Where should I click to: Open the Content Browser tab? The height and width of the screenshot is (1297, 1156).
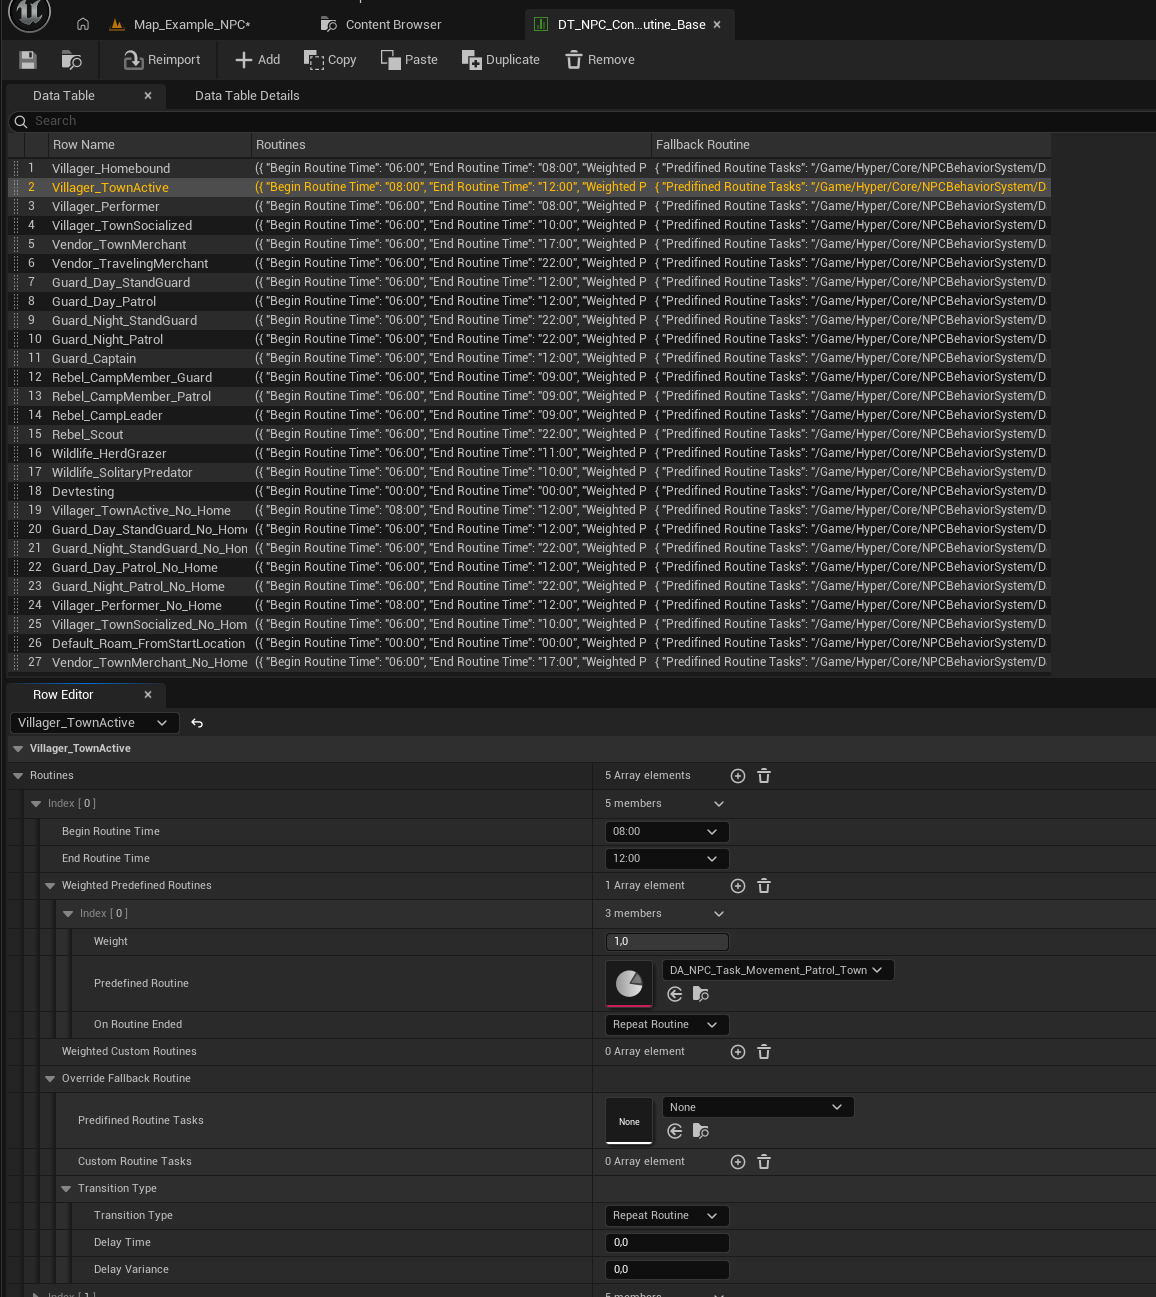click(393, 25)
